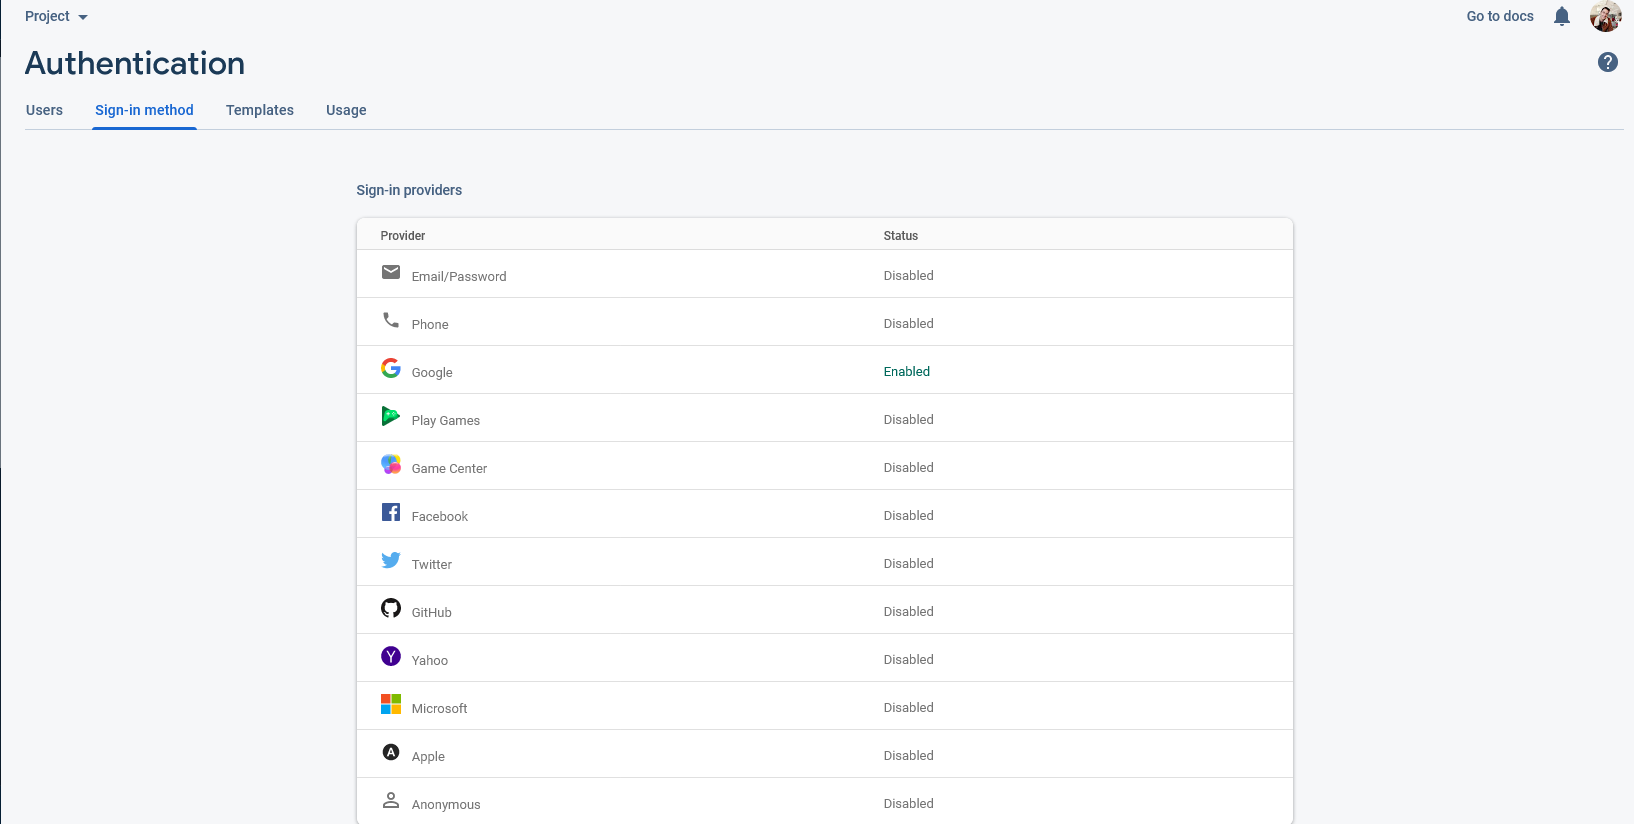Open the Email/Password provider row
The image size is (1634, 824).
click(825, 274)
